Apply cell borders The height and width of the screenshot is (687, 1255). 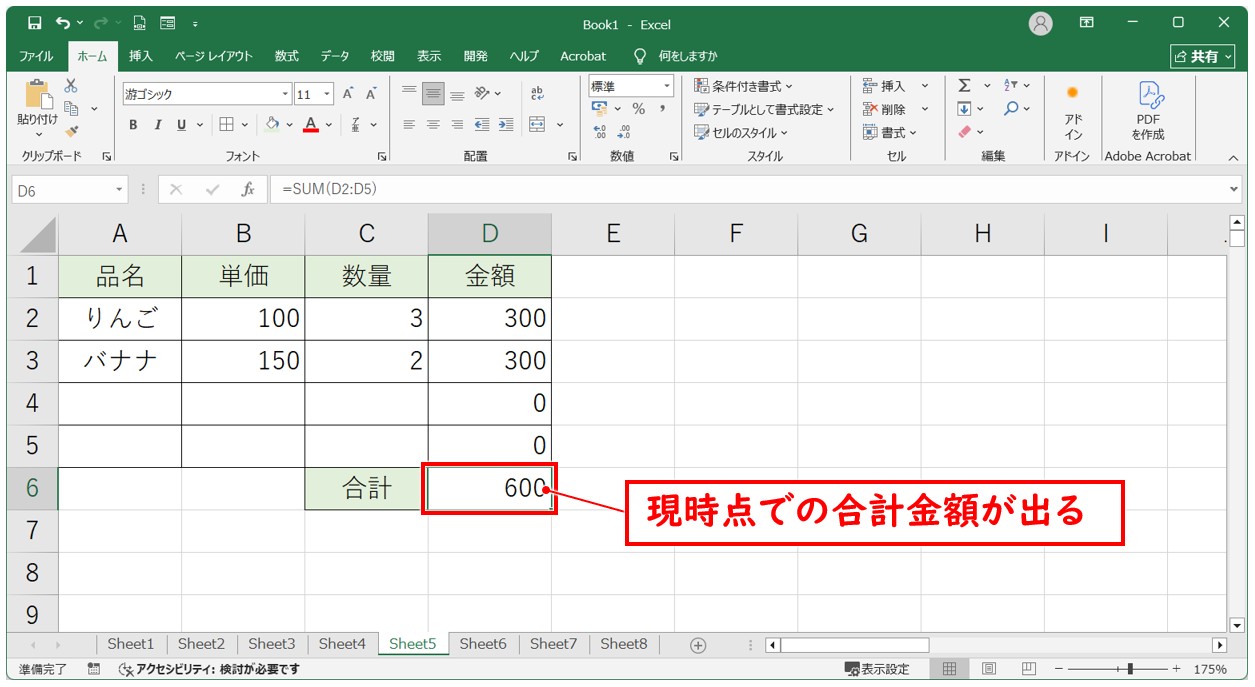tap(226, 125)
